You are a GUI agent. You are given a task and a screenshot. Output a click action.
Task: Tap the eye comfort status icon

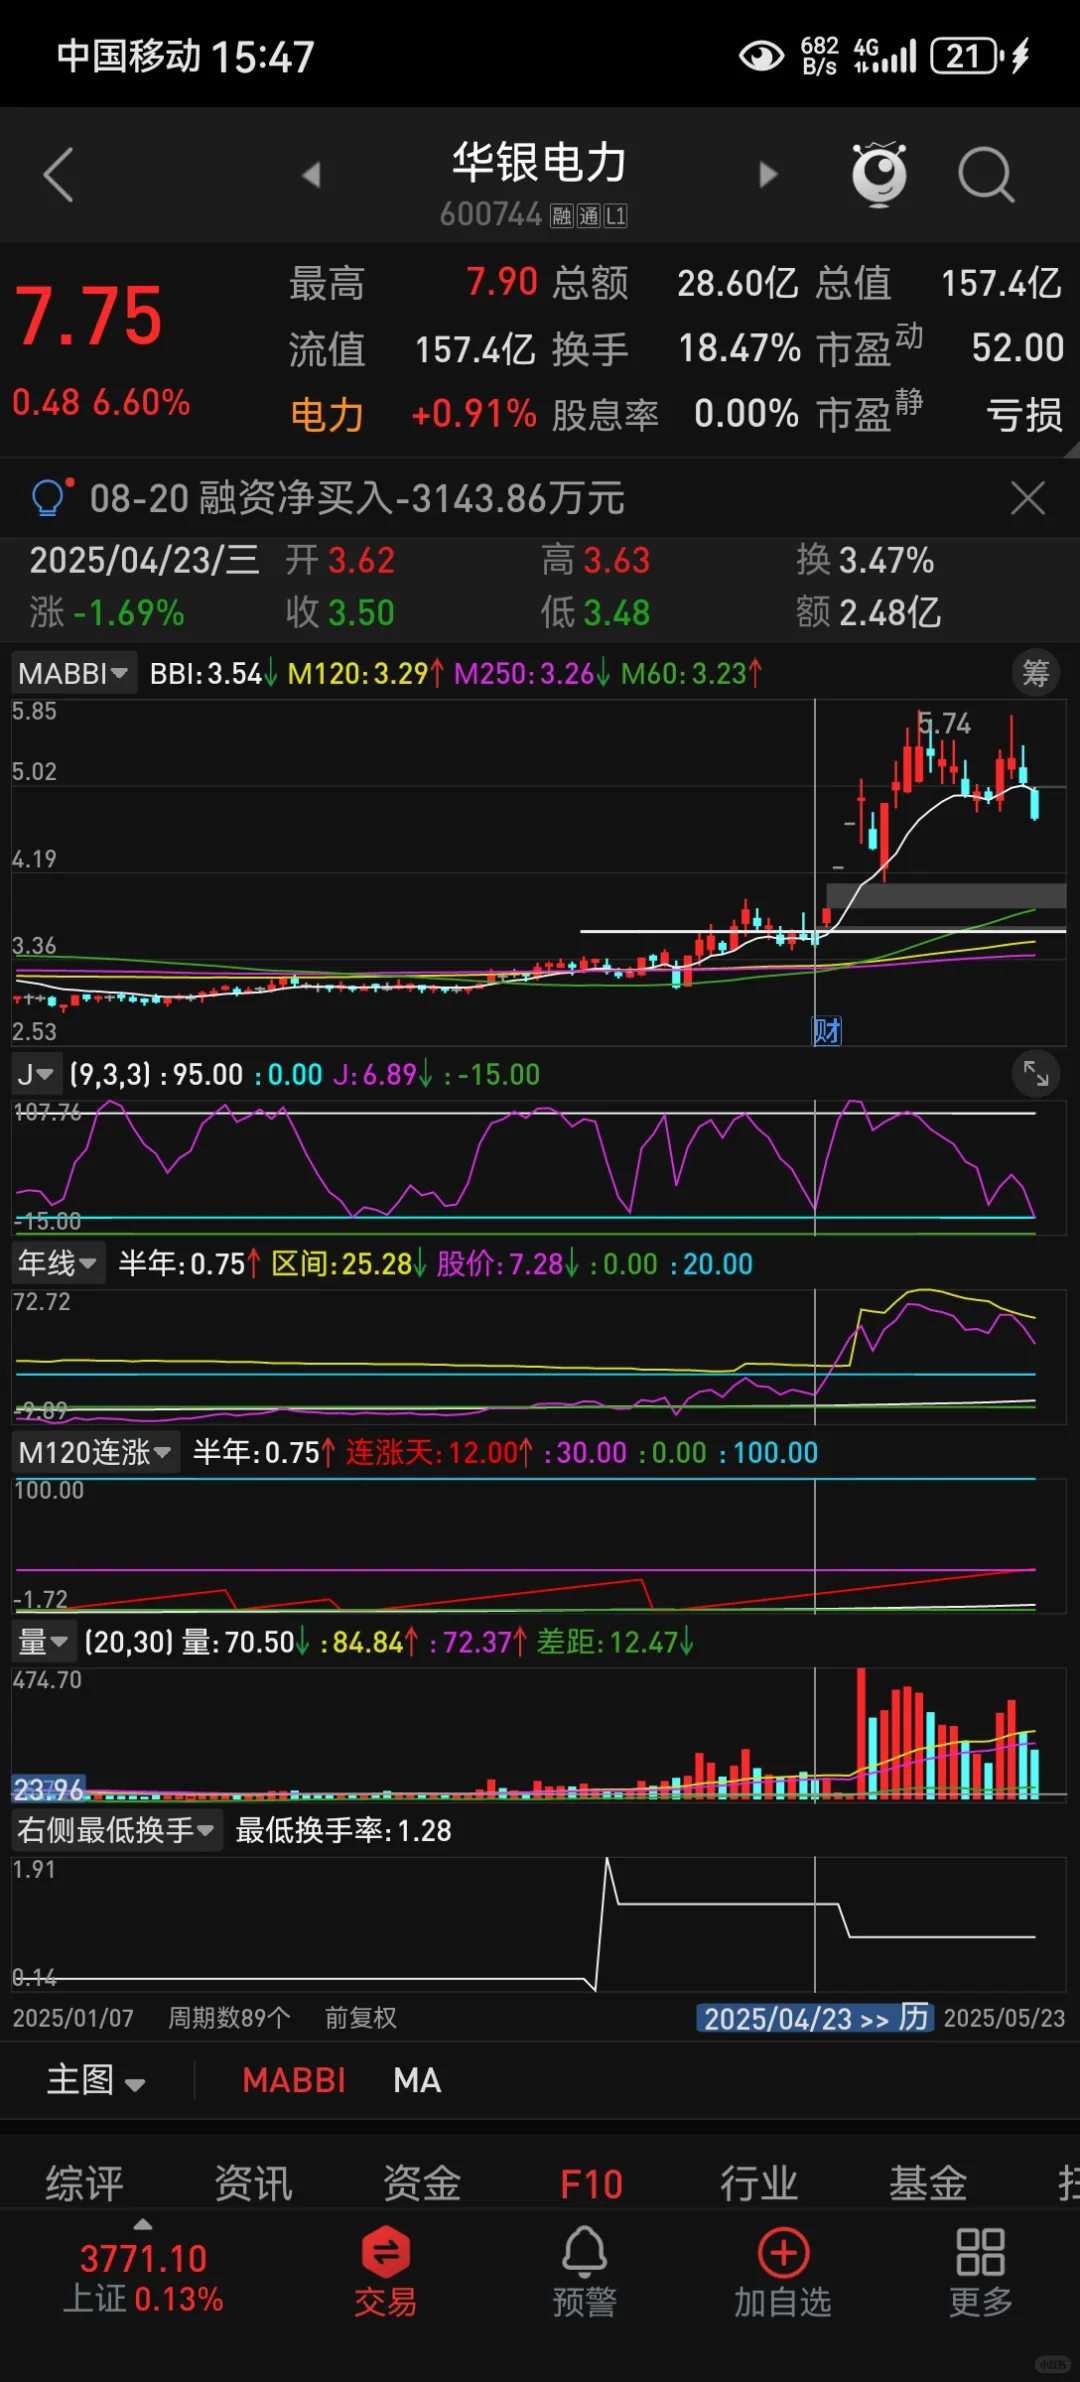click(x=761, y=56)
